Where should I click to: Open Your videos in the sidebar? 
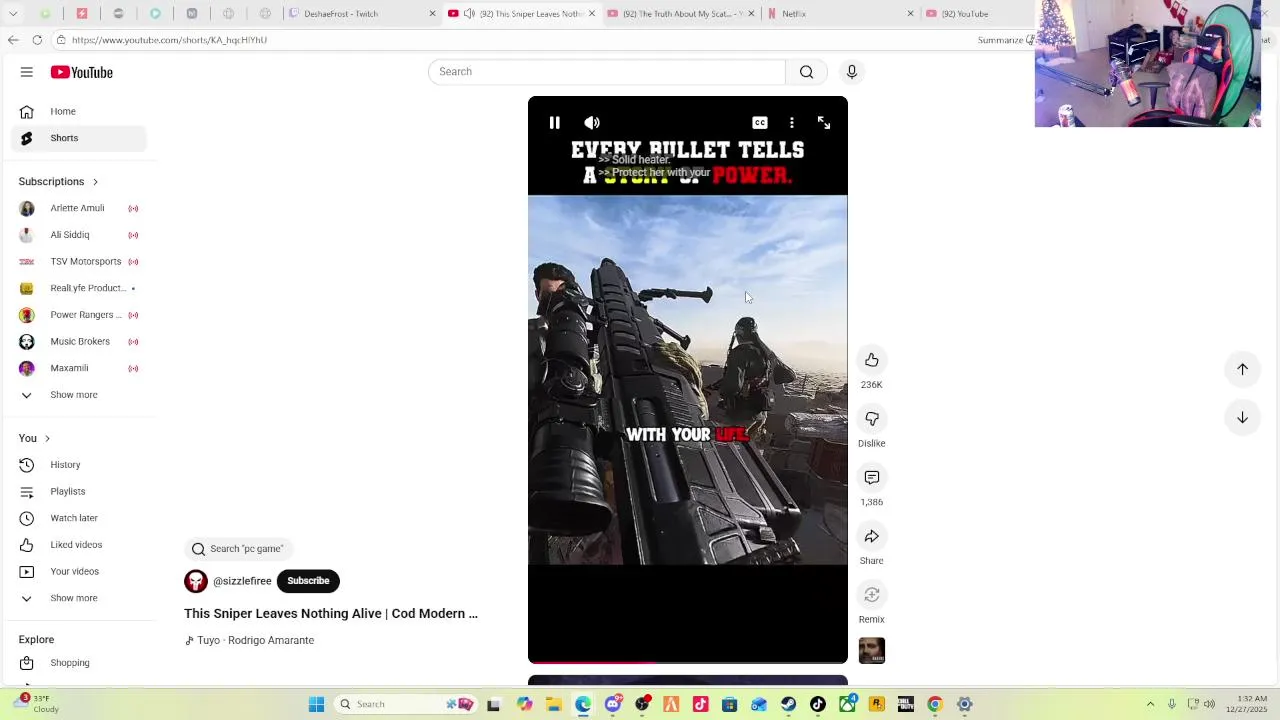(x=79, y=572)
